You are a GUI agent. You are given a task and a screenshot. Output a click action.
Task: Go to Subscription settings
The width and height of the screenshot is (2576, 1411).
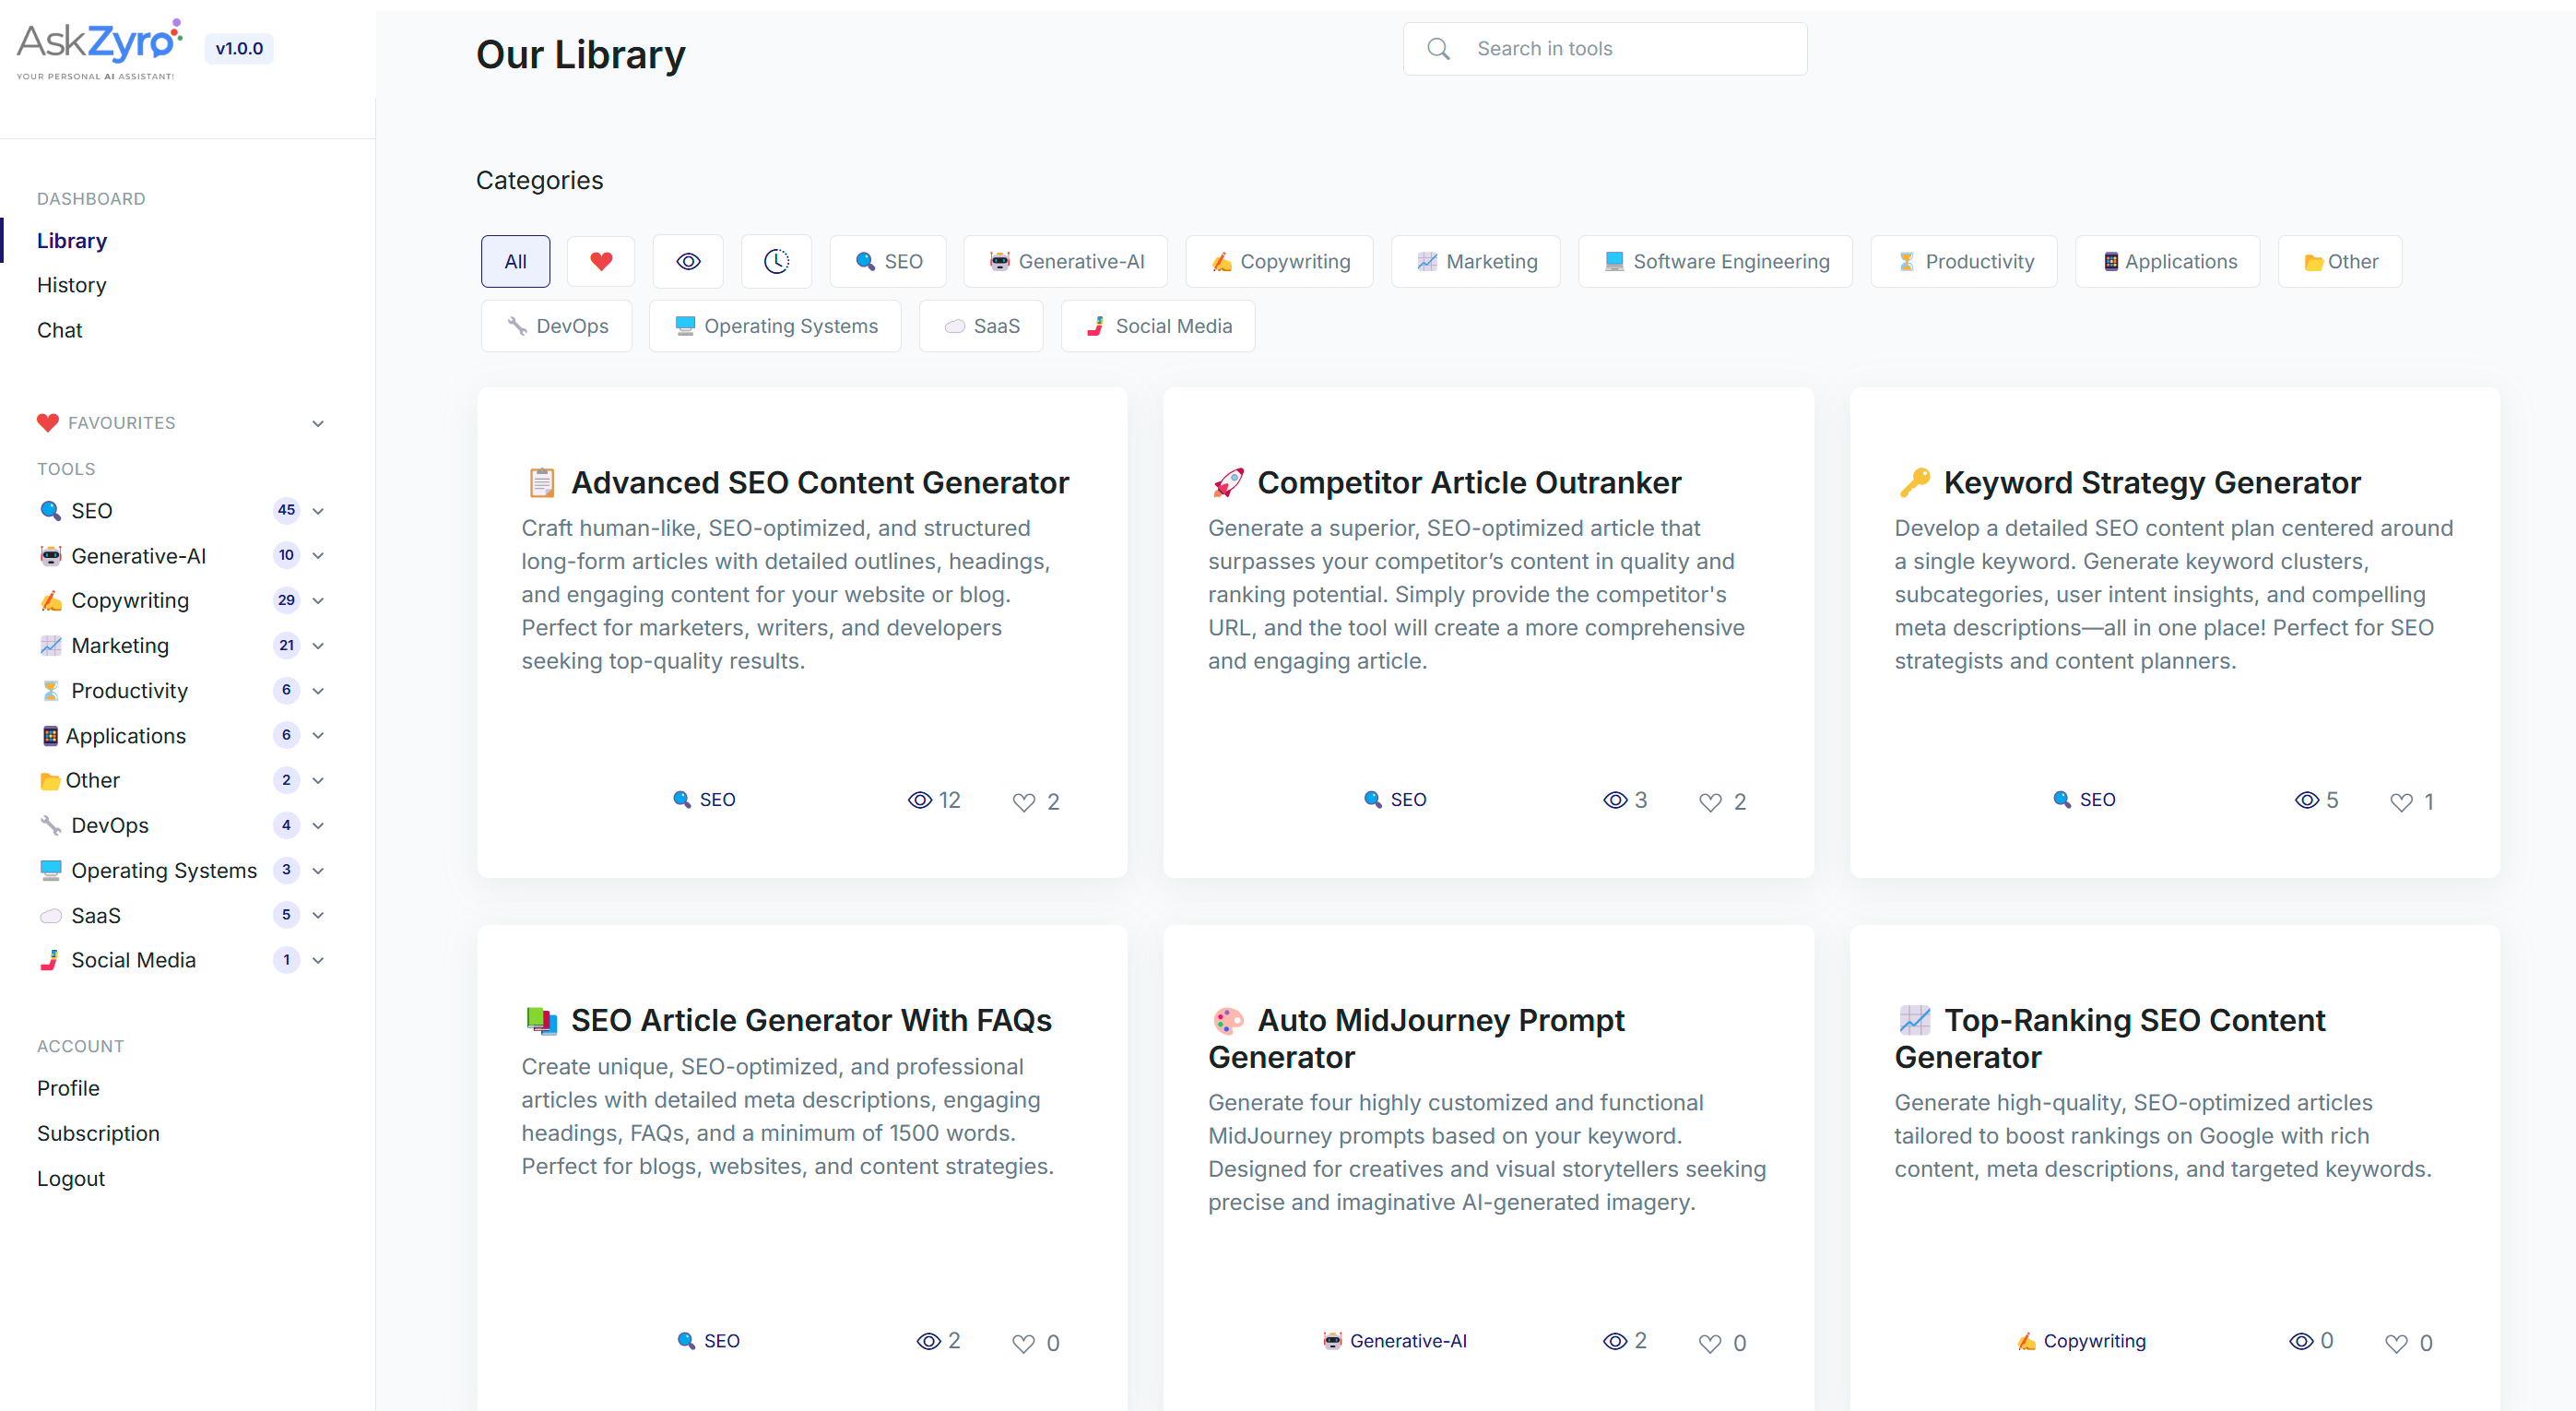pos(98,1133)
